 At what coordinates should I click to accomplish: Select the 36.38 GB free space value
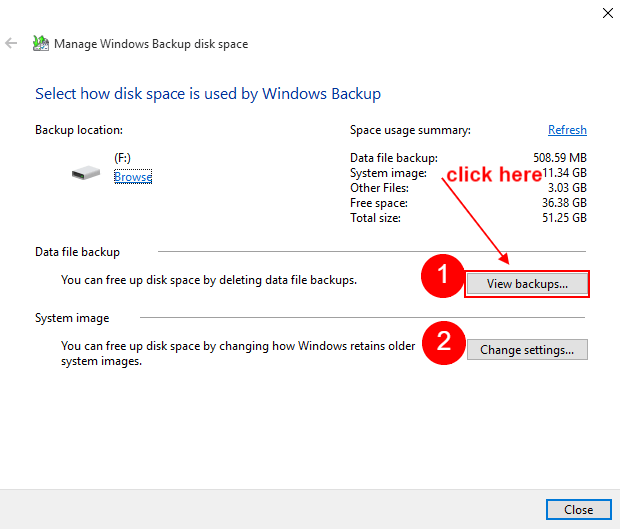[564, 203]
